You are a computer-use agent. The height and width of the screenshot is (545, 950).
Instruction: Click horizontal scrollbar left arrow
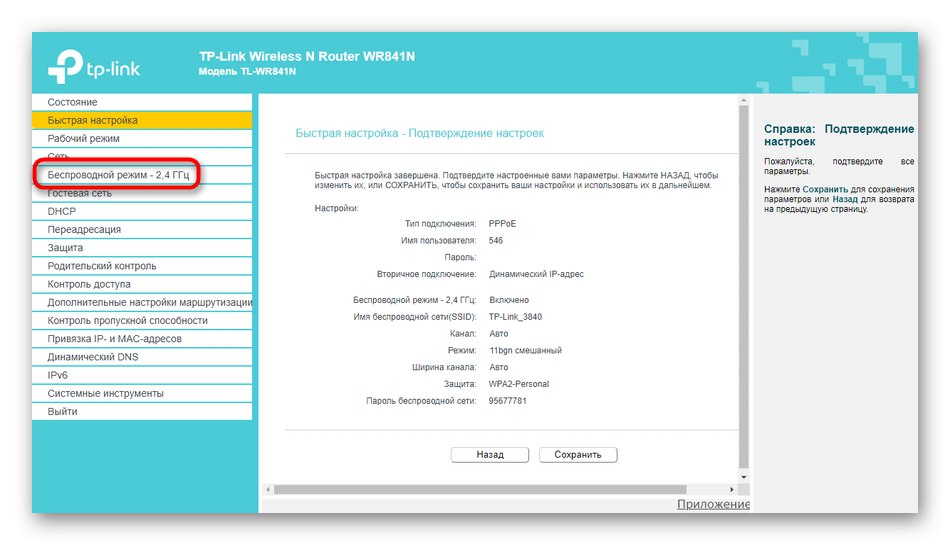click(268, 489)
